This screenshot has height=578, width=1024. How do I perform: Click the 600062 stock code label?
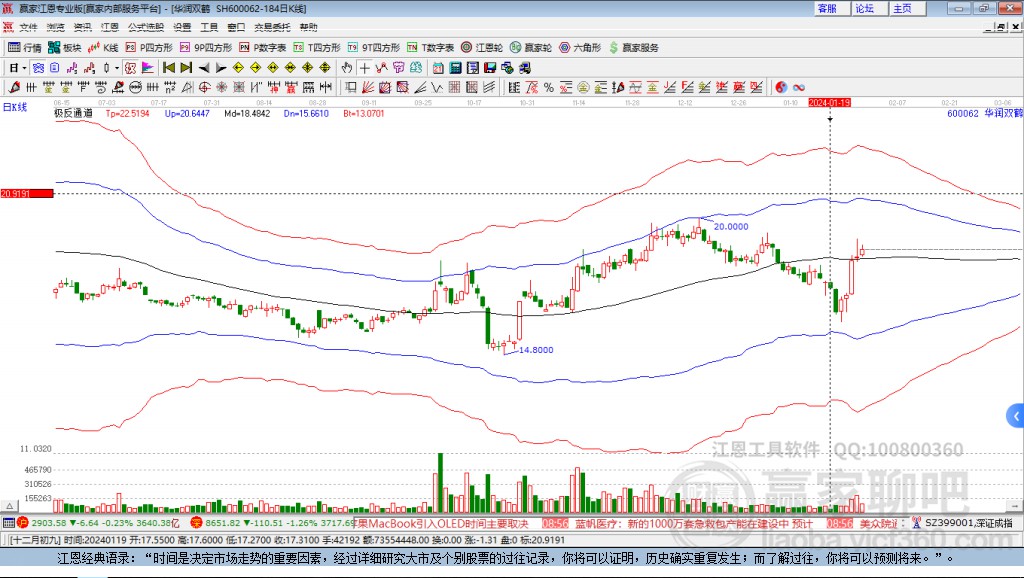point(963,113)
